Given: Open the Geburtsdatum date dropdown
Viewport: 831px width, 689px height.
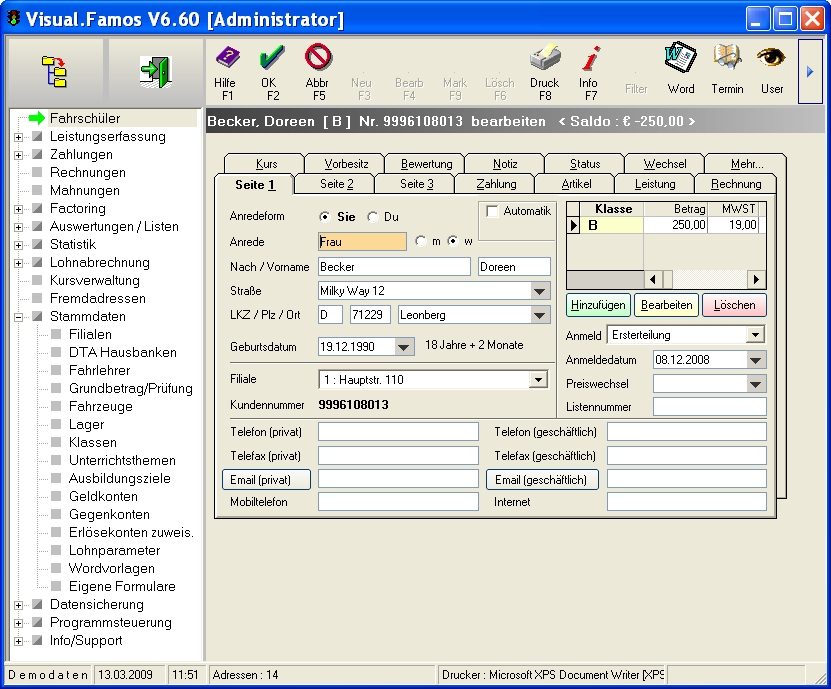Looking at the screenshot, I should coord(404,347).
